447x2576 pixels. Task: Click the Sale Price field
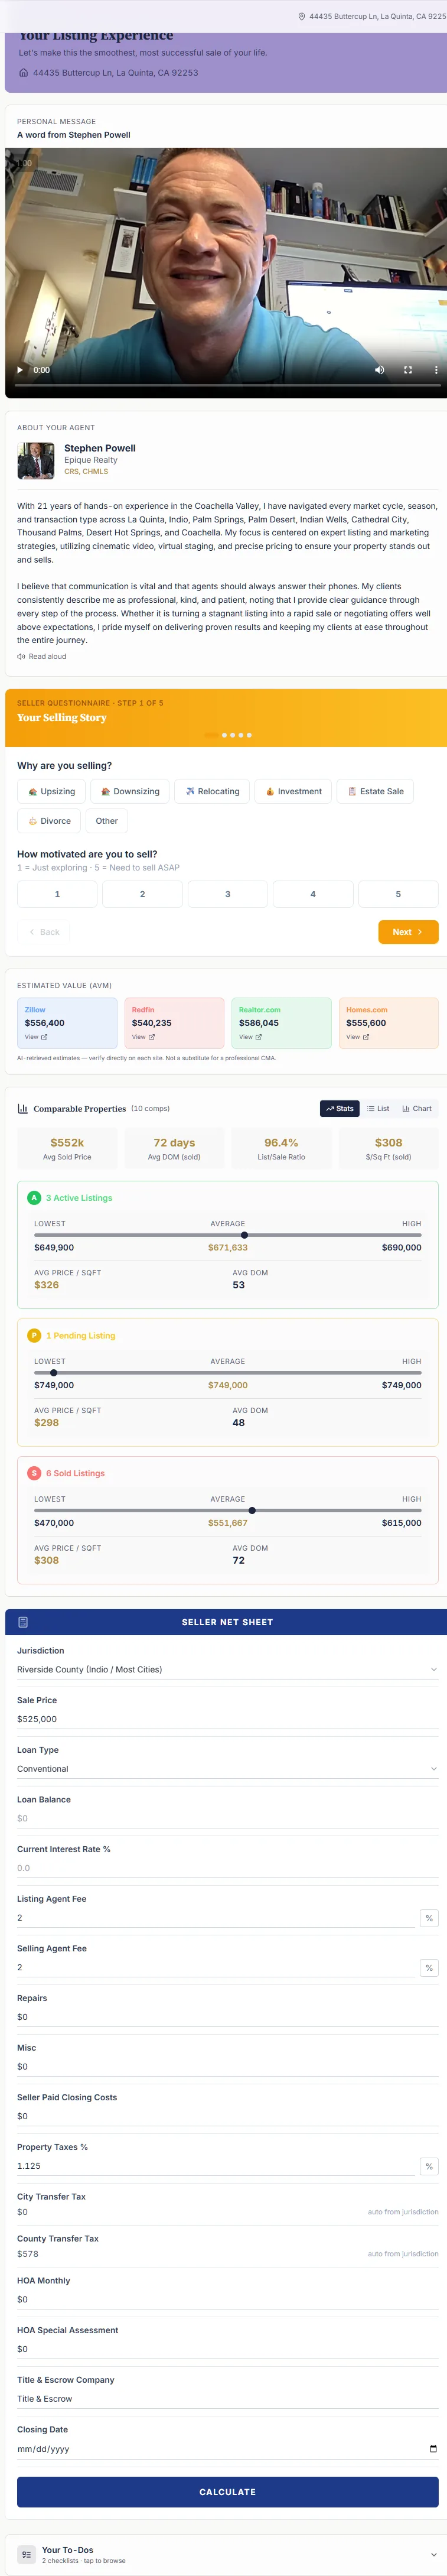228,1719
